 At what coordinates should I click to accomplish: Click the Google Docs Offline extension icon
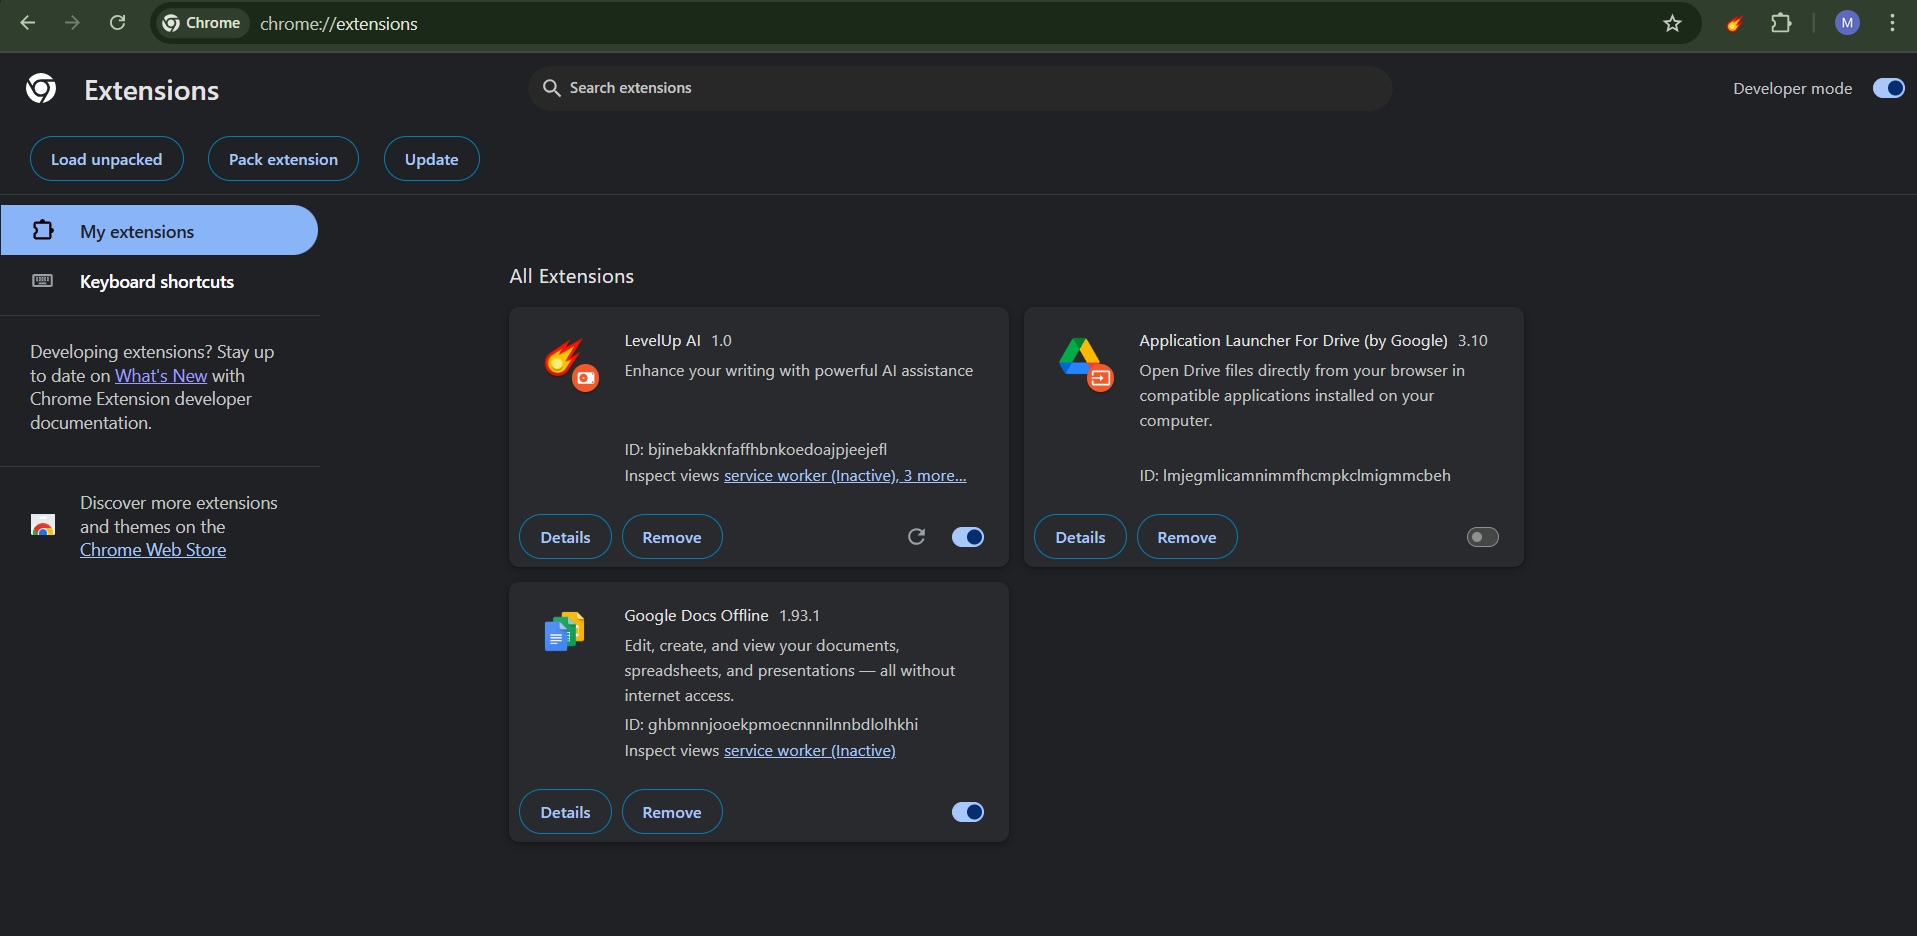point(564,632)
